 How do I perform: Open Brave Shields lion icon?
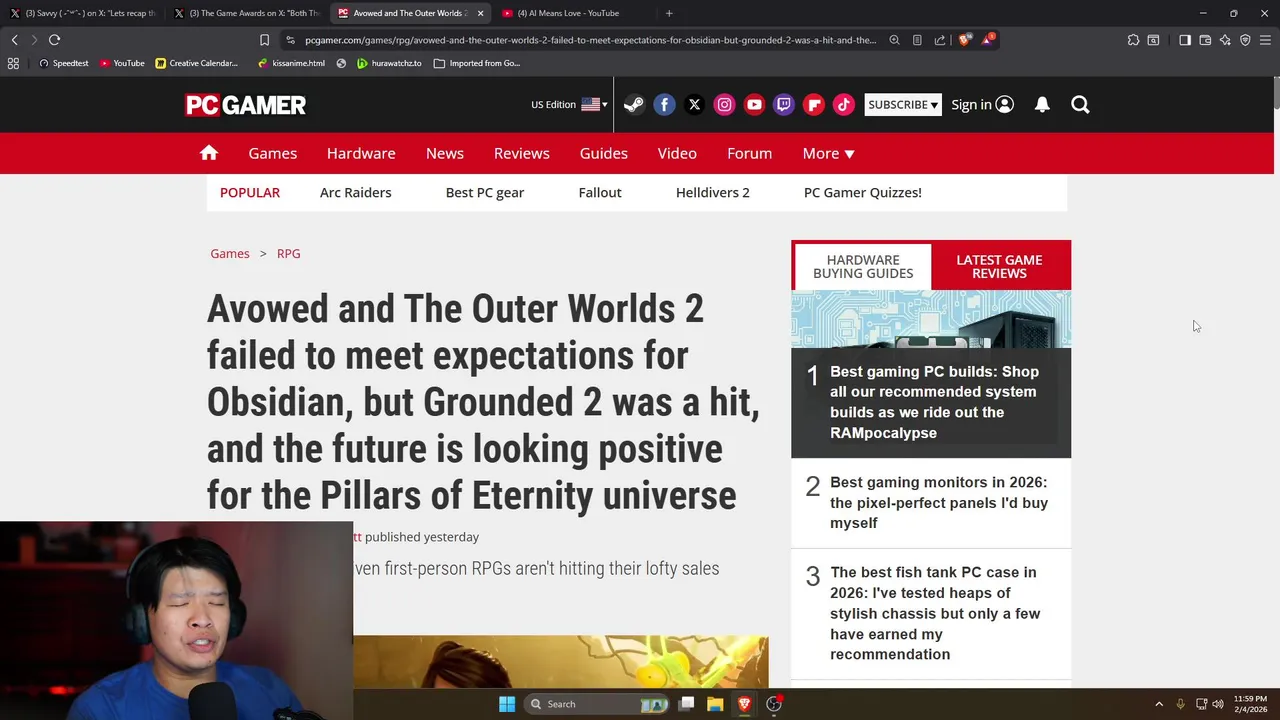point(964,40)
